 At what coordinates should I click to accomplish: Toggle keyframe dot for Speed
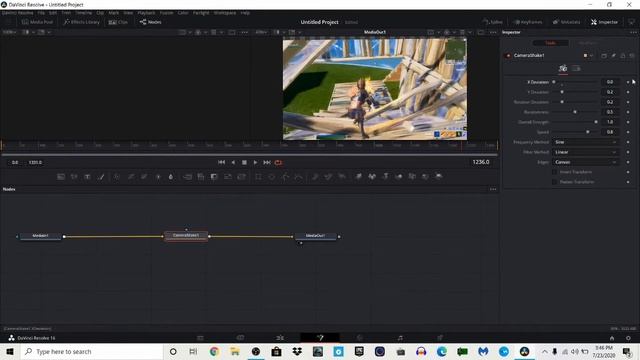[628, 132]
